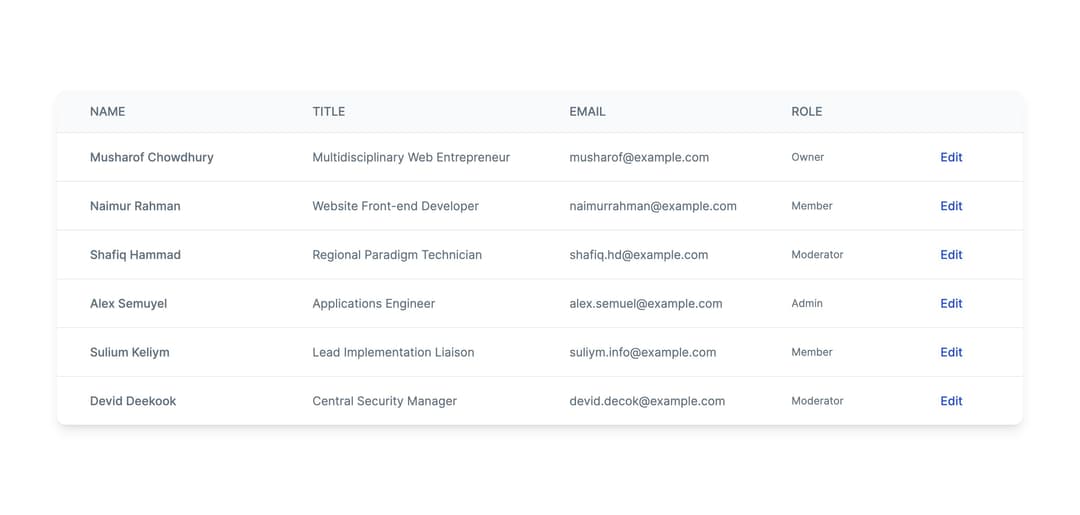The image size is (1080, 515).
Task: Select Edit for Sulium Keliym
Action: (x=950, y=352)
